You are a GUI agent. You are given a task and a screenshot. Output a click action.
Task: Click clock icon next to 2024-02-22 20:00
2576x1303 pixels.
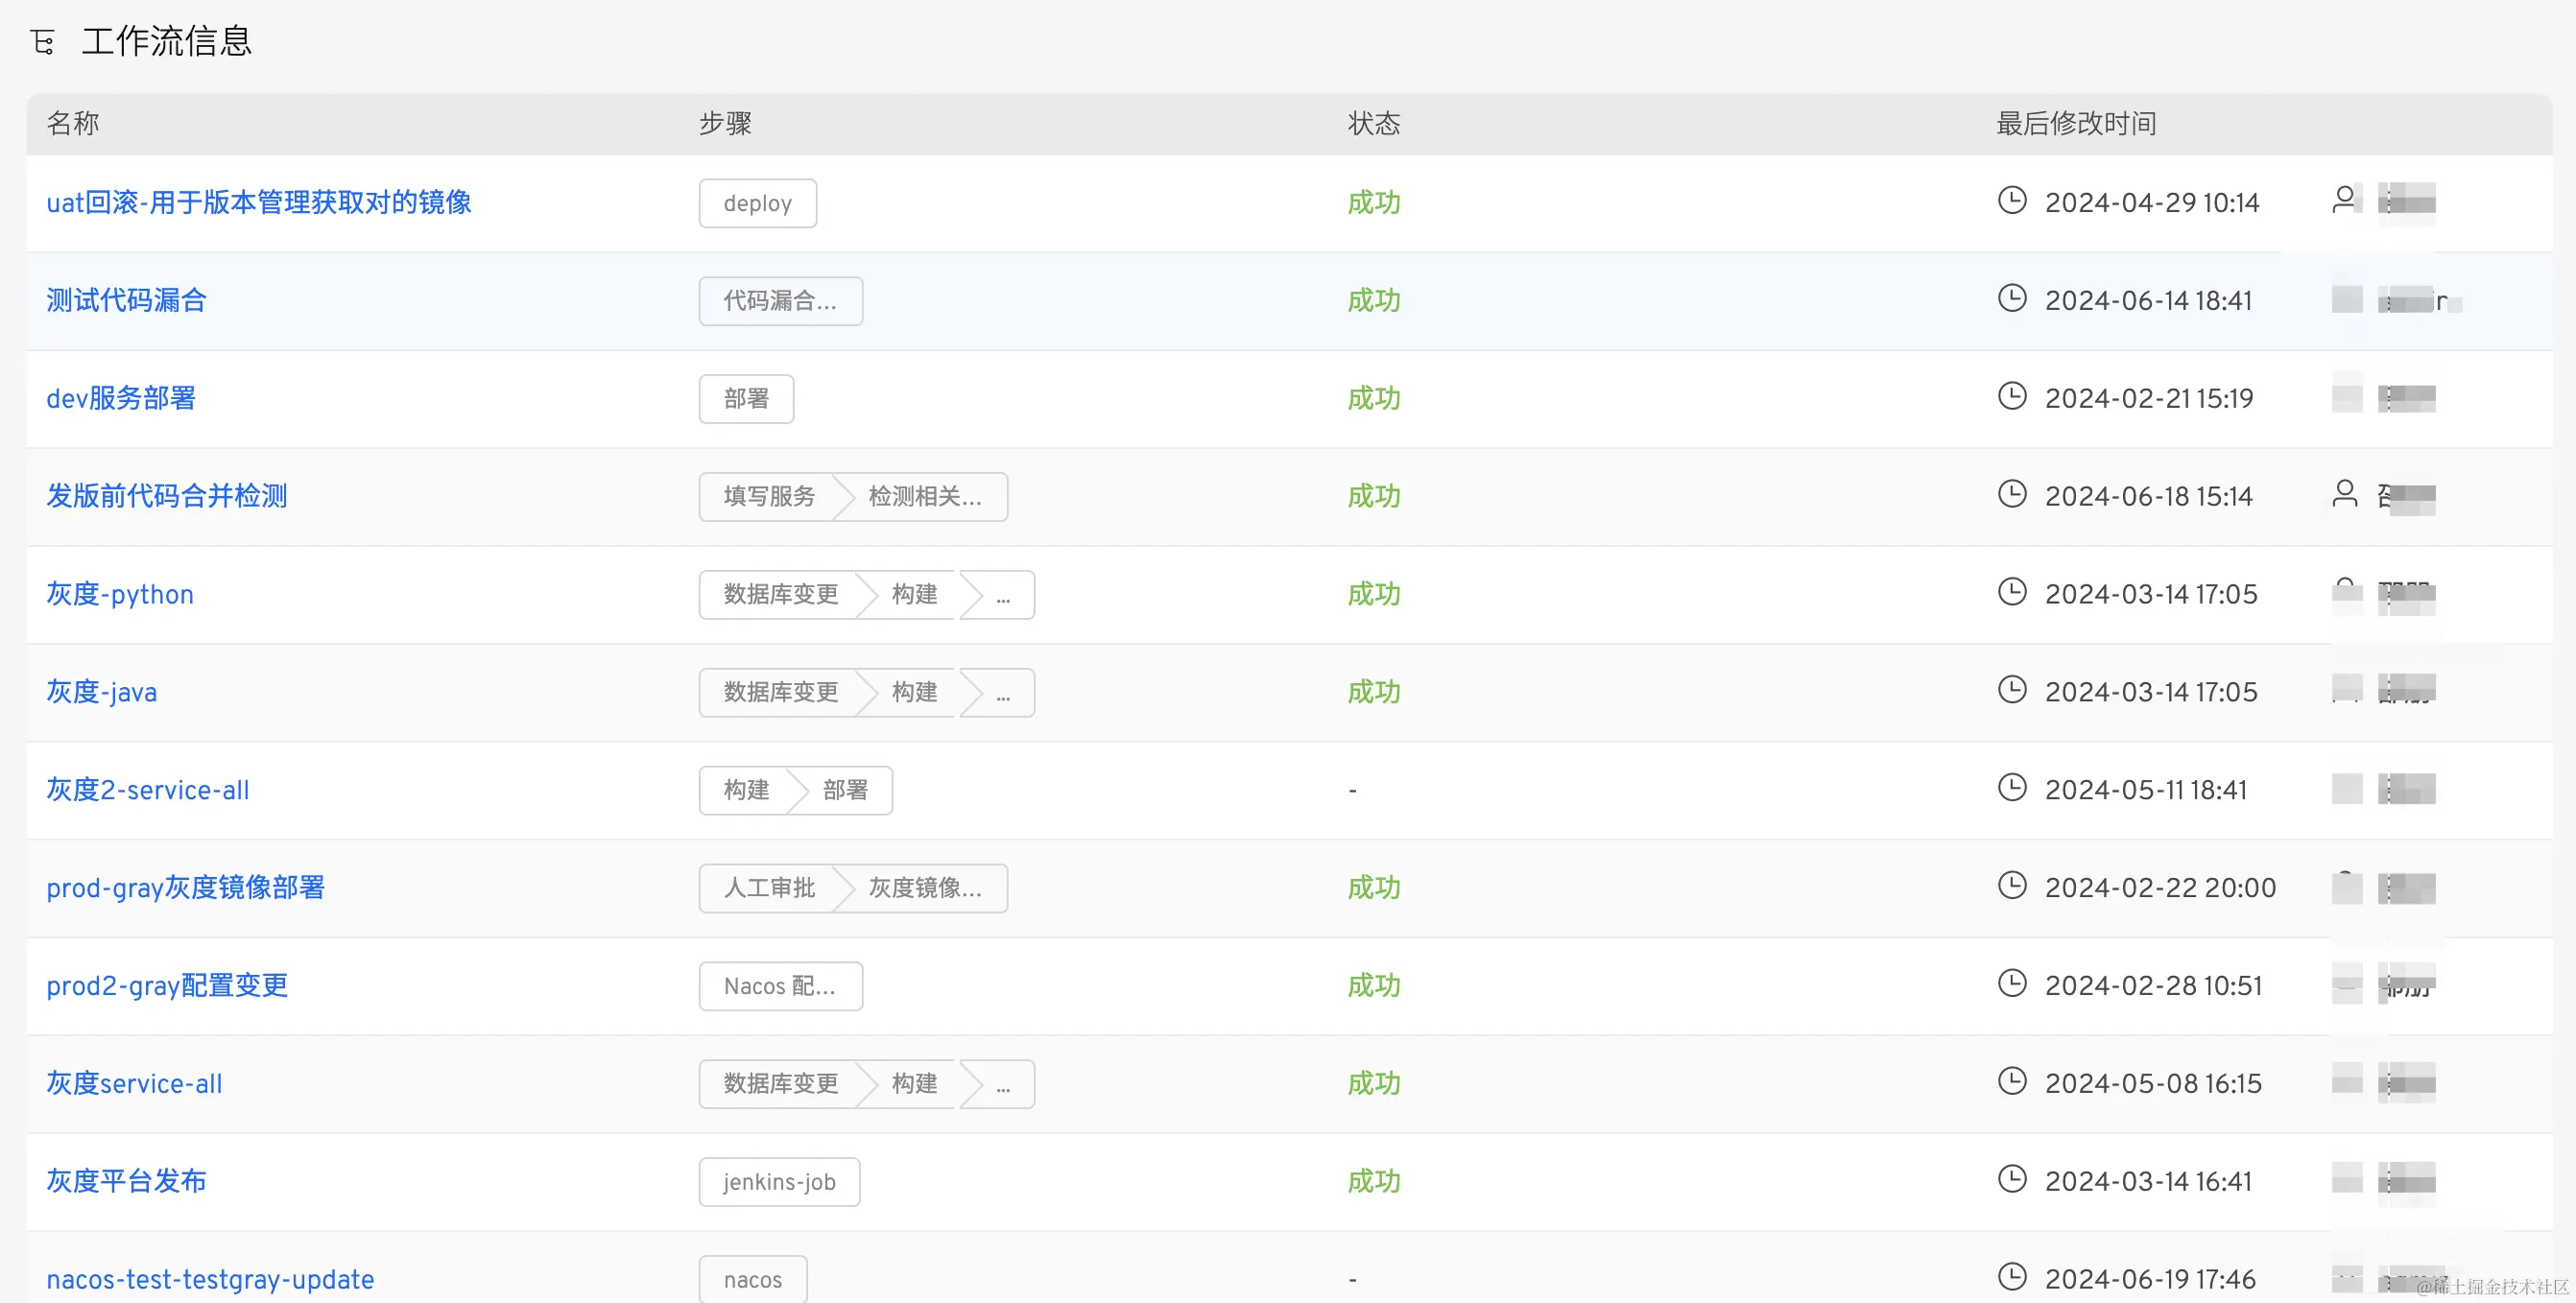point(2011,885)
